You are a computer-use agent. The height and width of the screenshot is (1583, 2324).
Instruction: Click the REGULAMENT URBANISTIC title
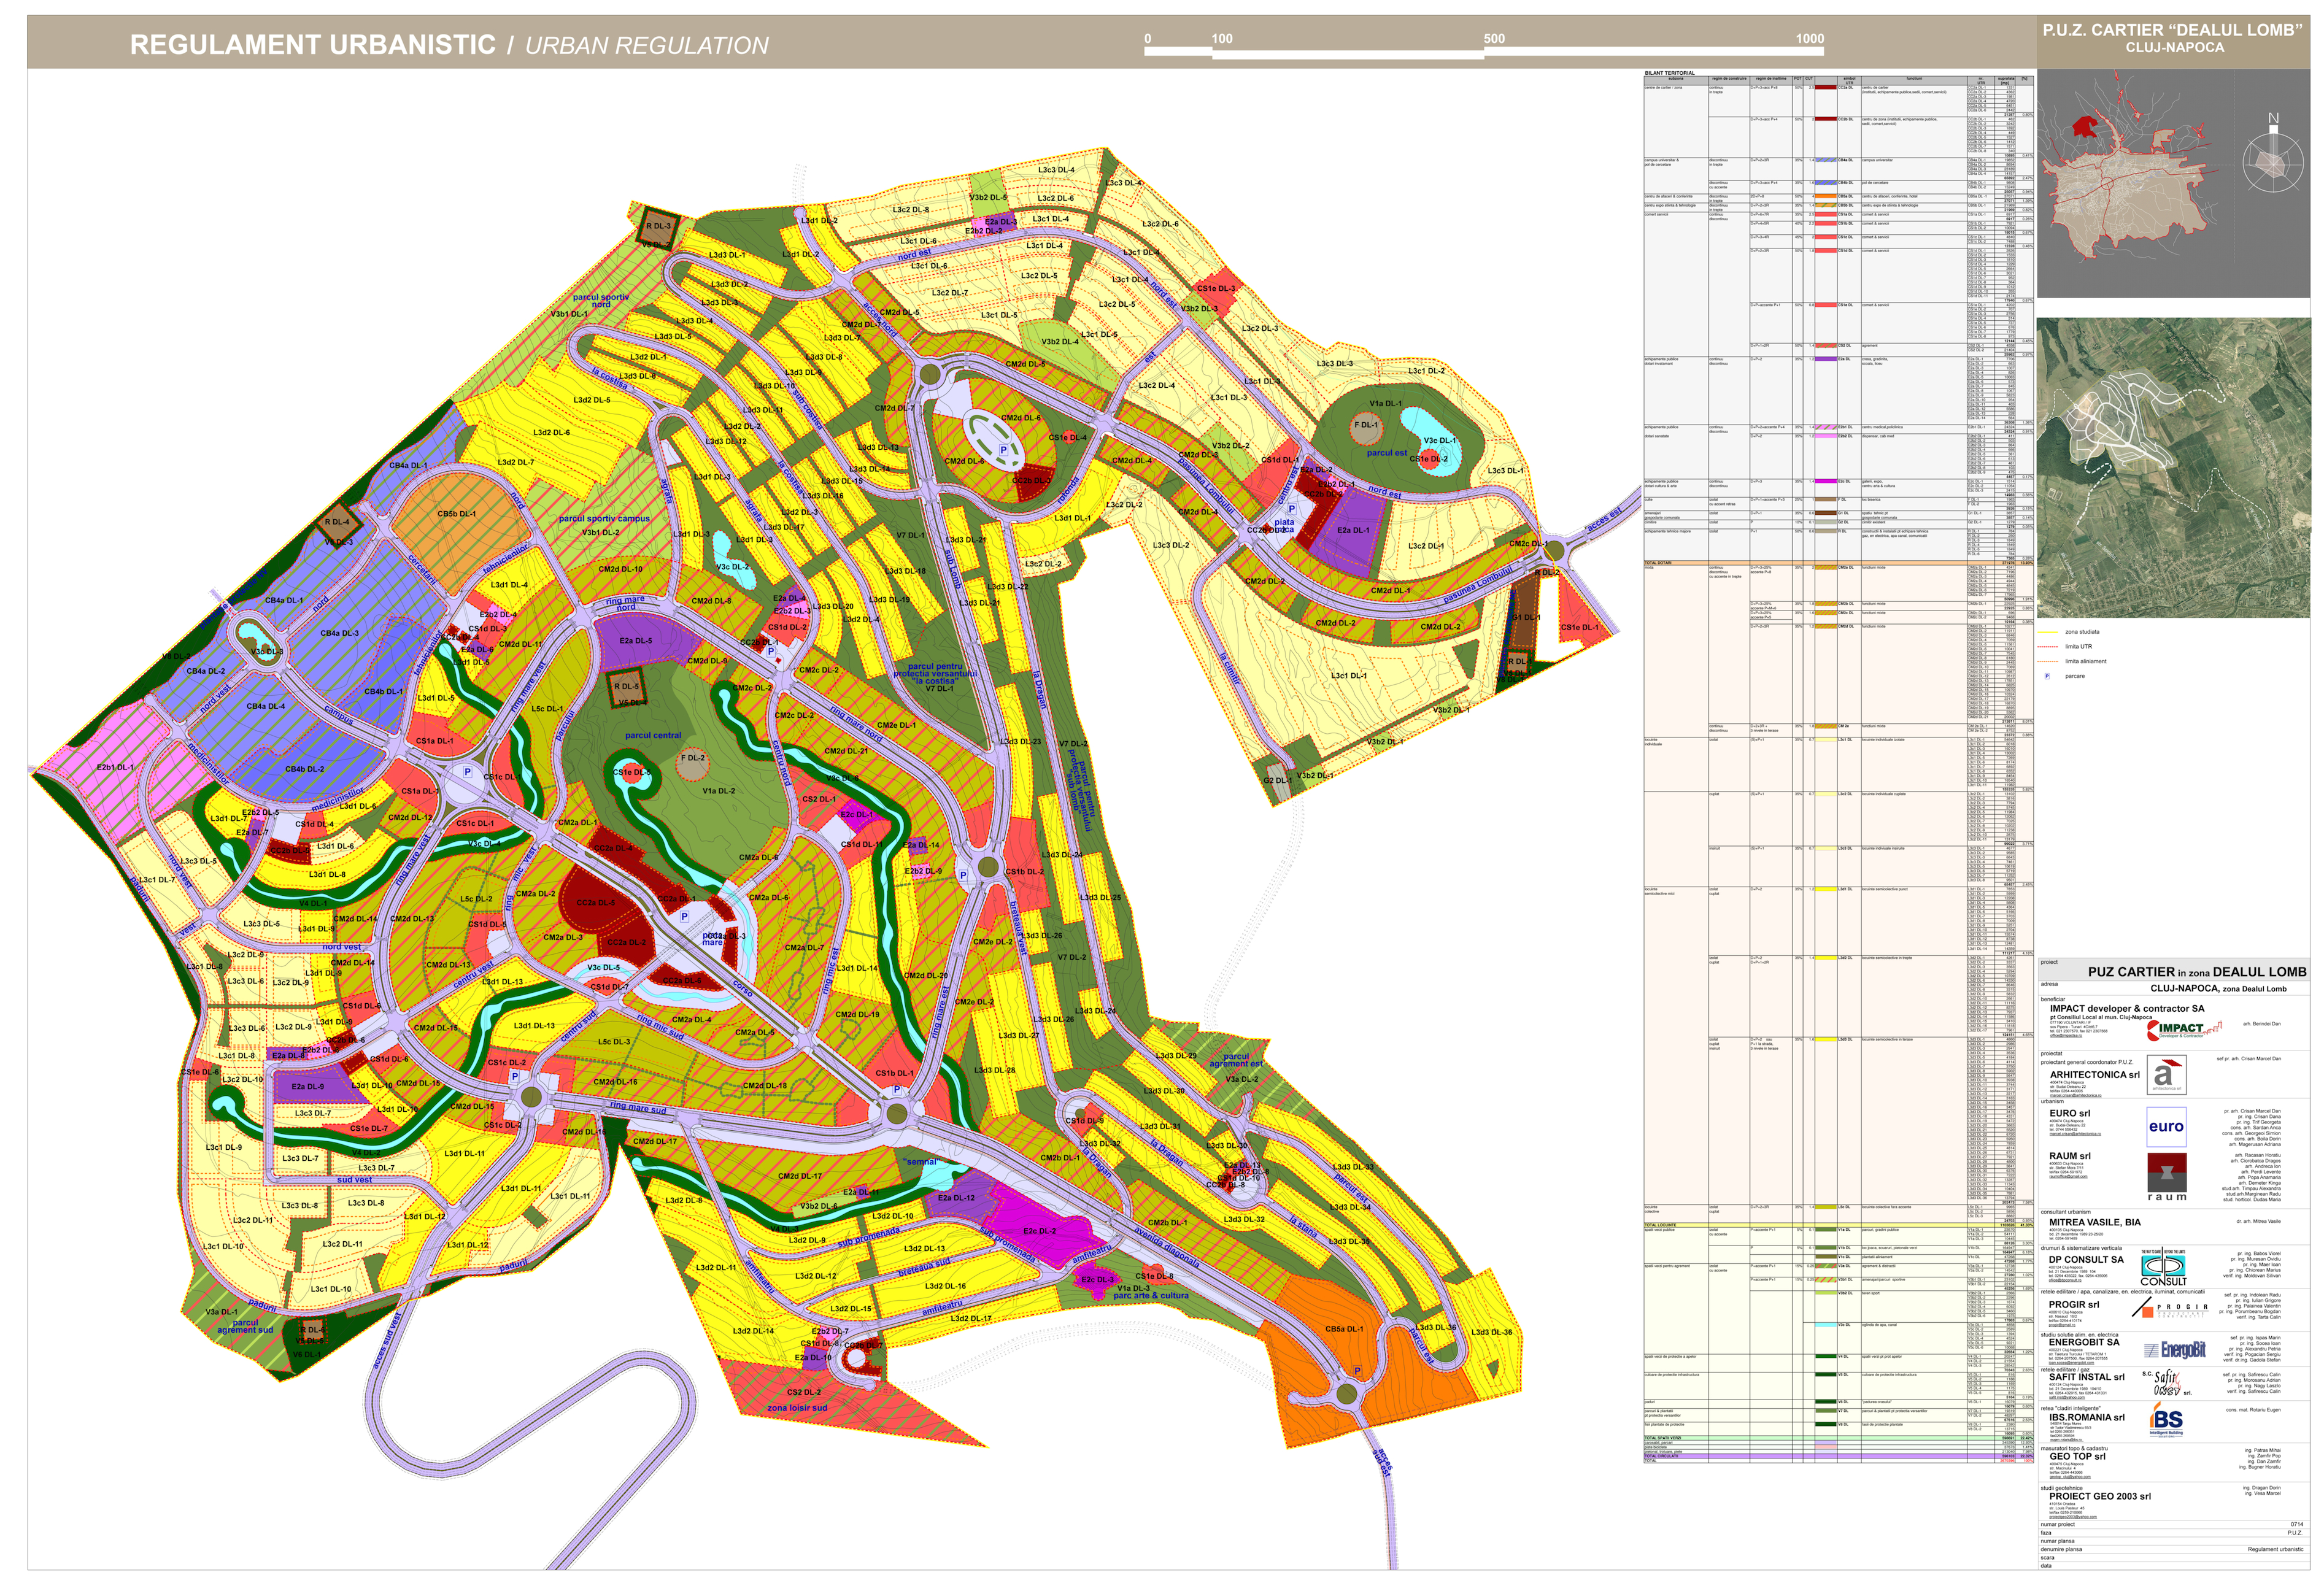pos(313,45)
